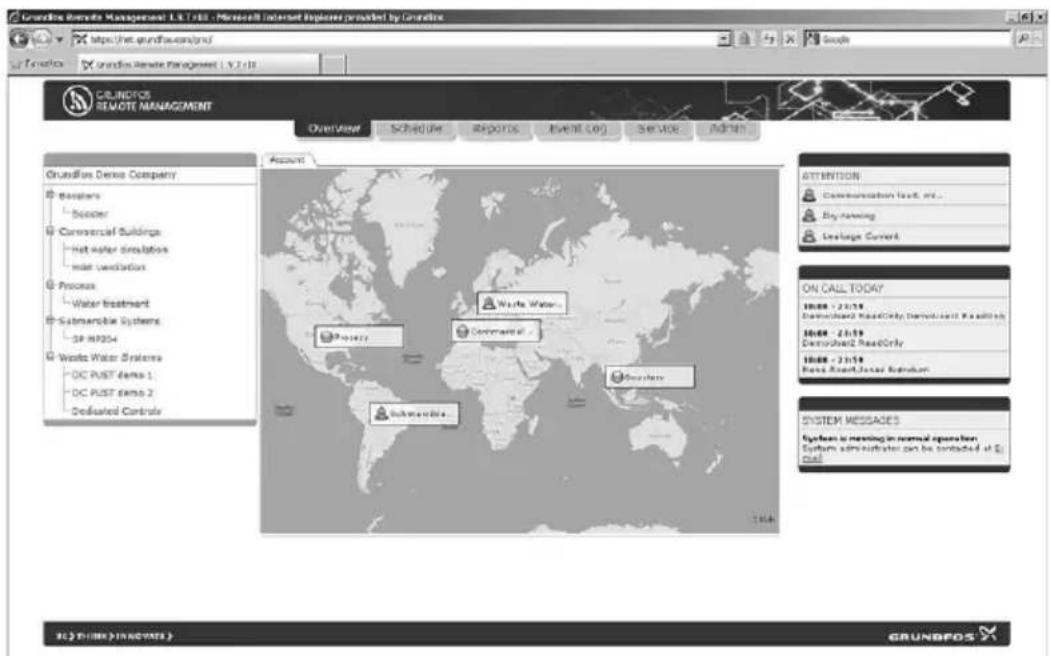Select Waste Water Systems in the tree
Screen dimensions: 1051x656
coord(110,357)
